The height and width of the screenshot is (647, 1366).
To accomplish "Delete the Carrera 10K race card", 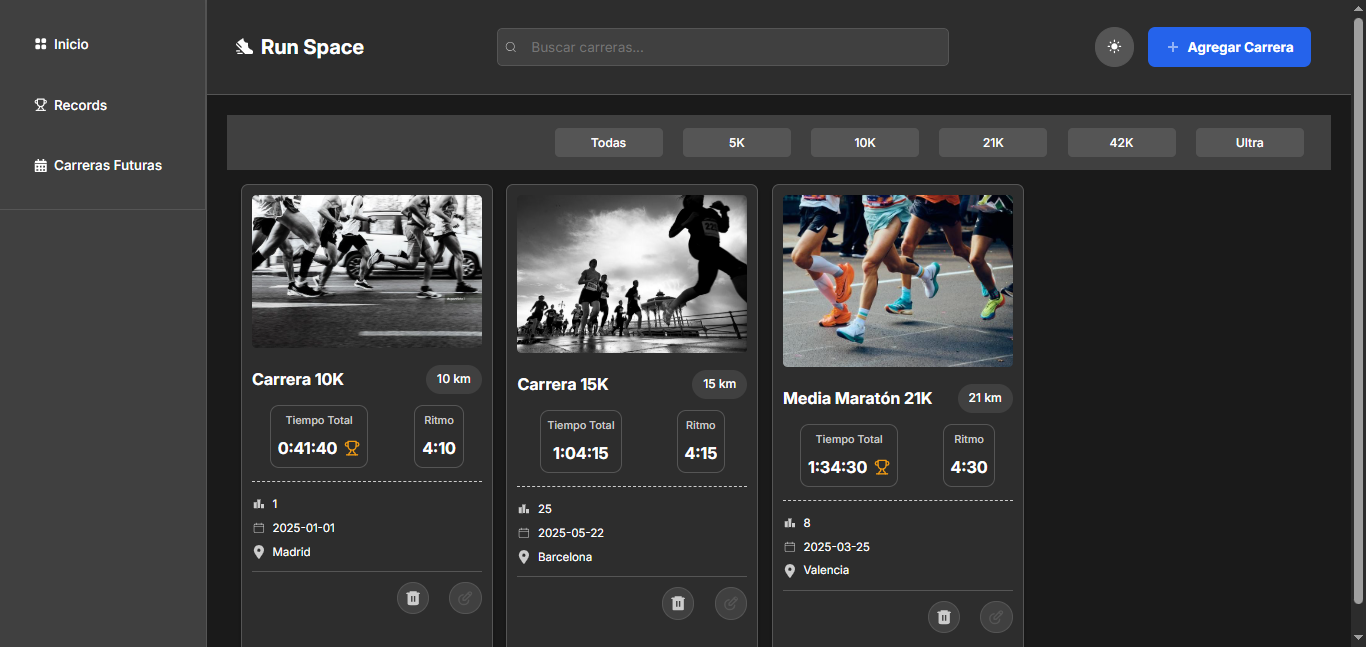I will coord(413,598).
